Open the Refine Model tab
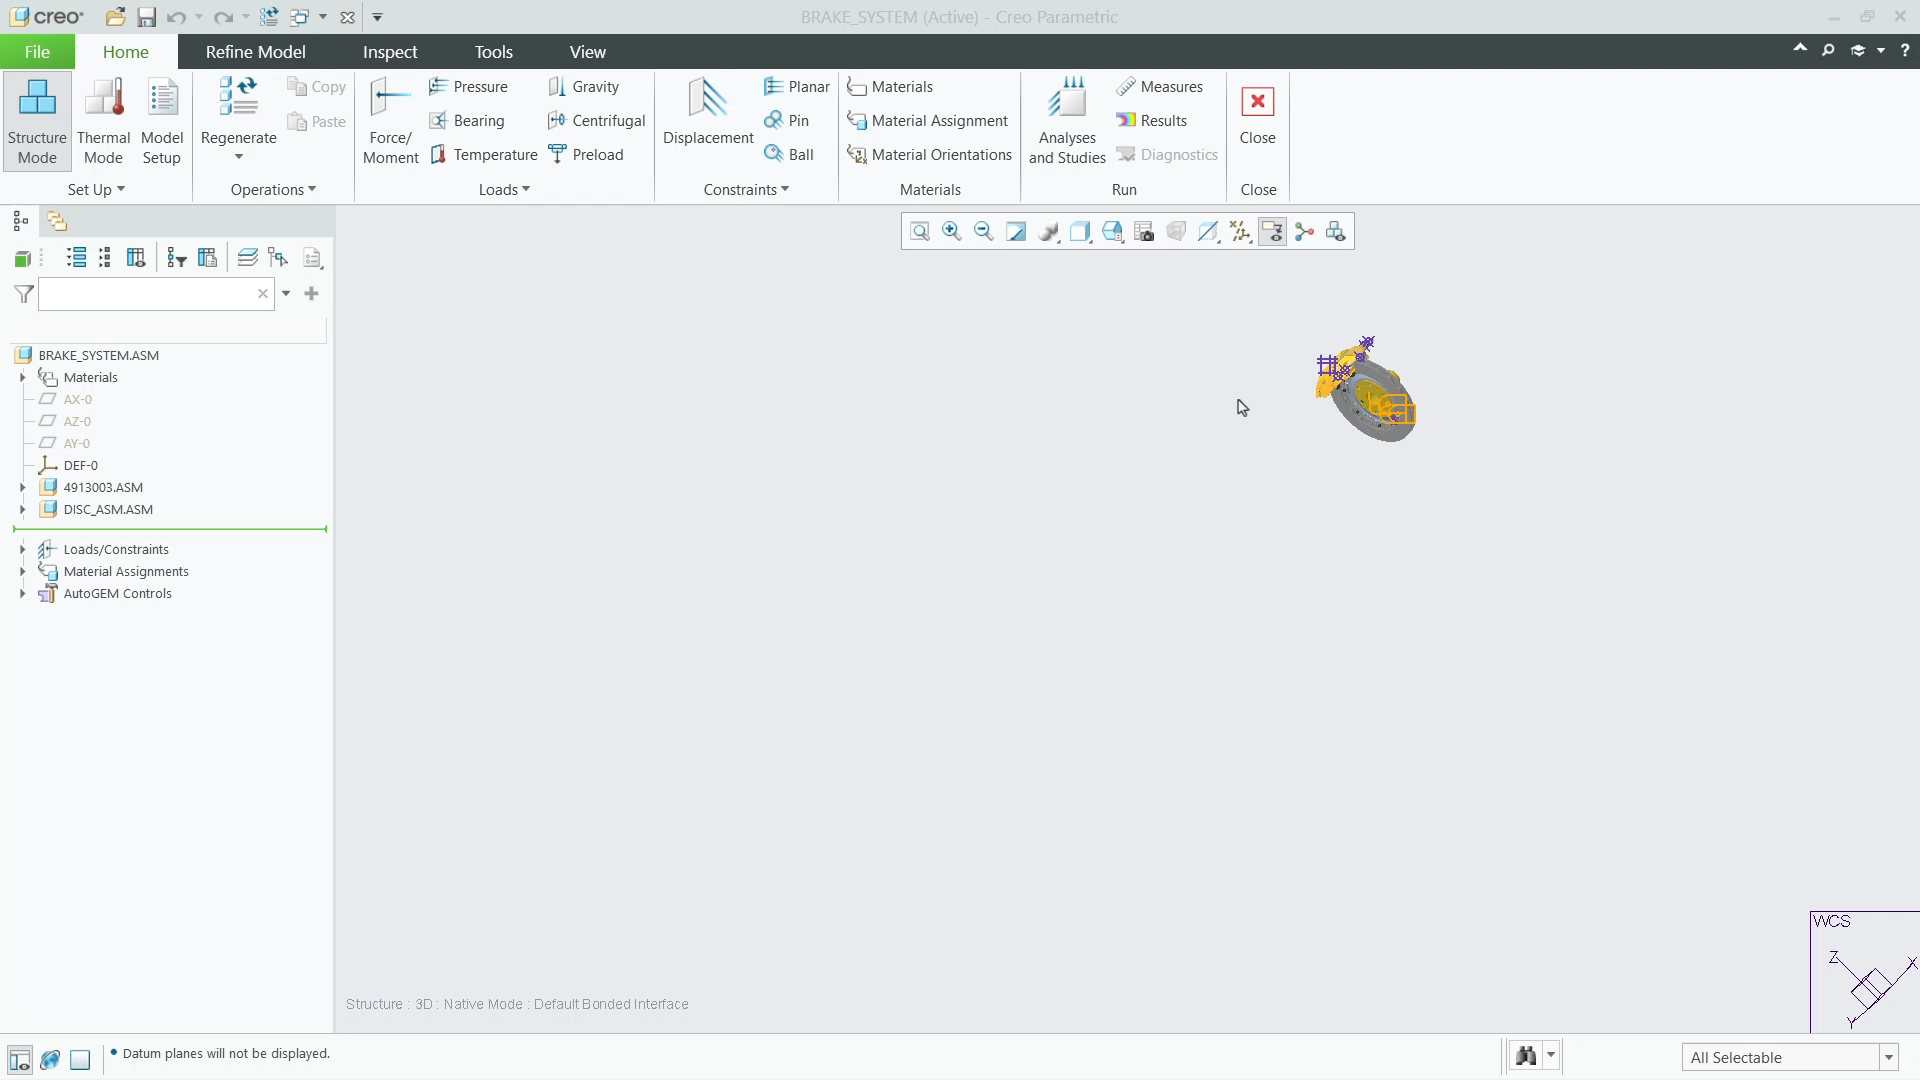1920x1080 pixels. pos(255,52)
